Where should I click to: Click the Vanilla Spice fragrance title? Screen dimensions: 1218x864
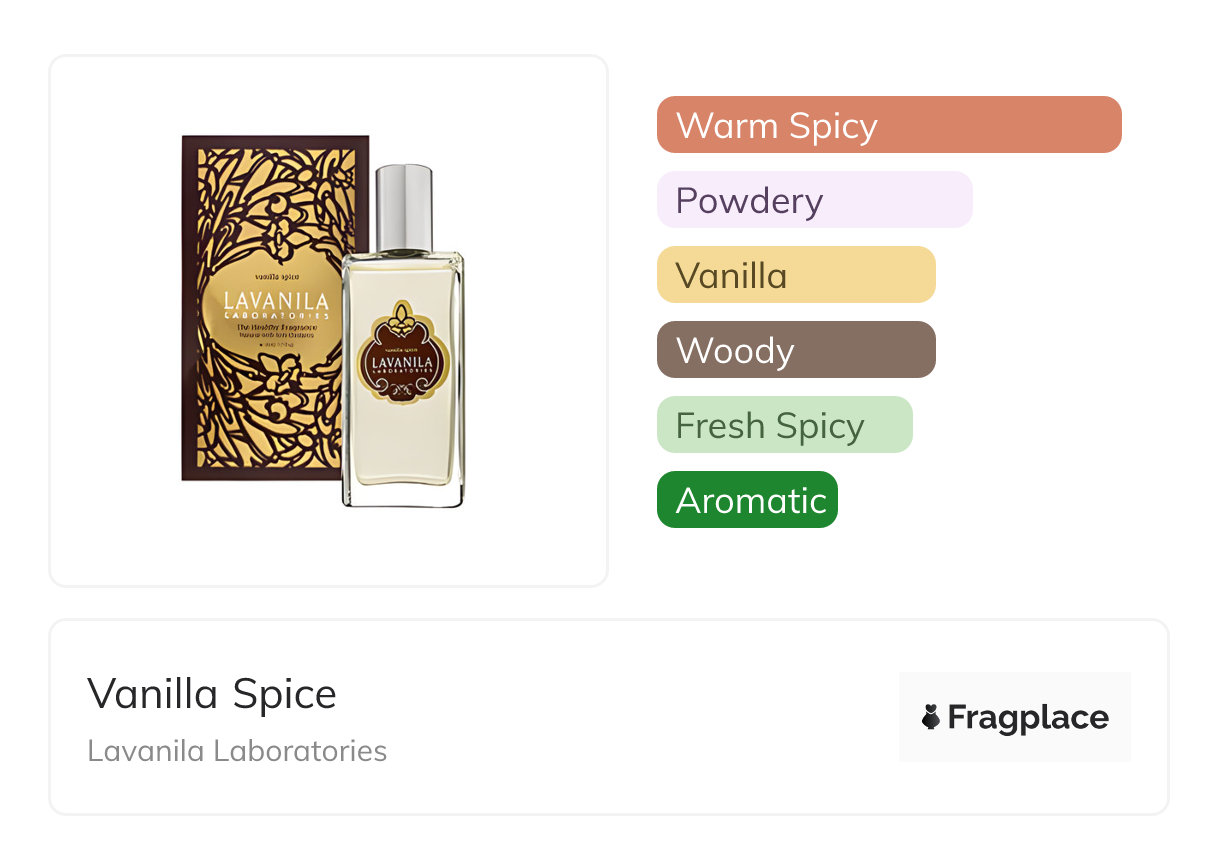(212, 693)
